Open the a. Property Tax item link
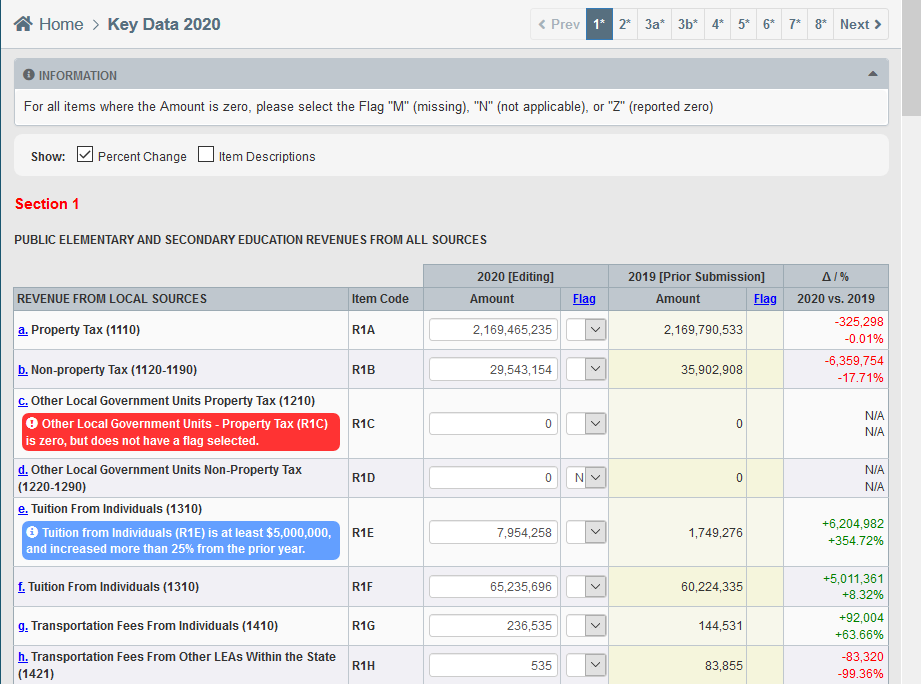 click(23, 330)
